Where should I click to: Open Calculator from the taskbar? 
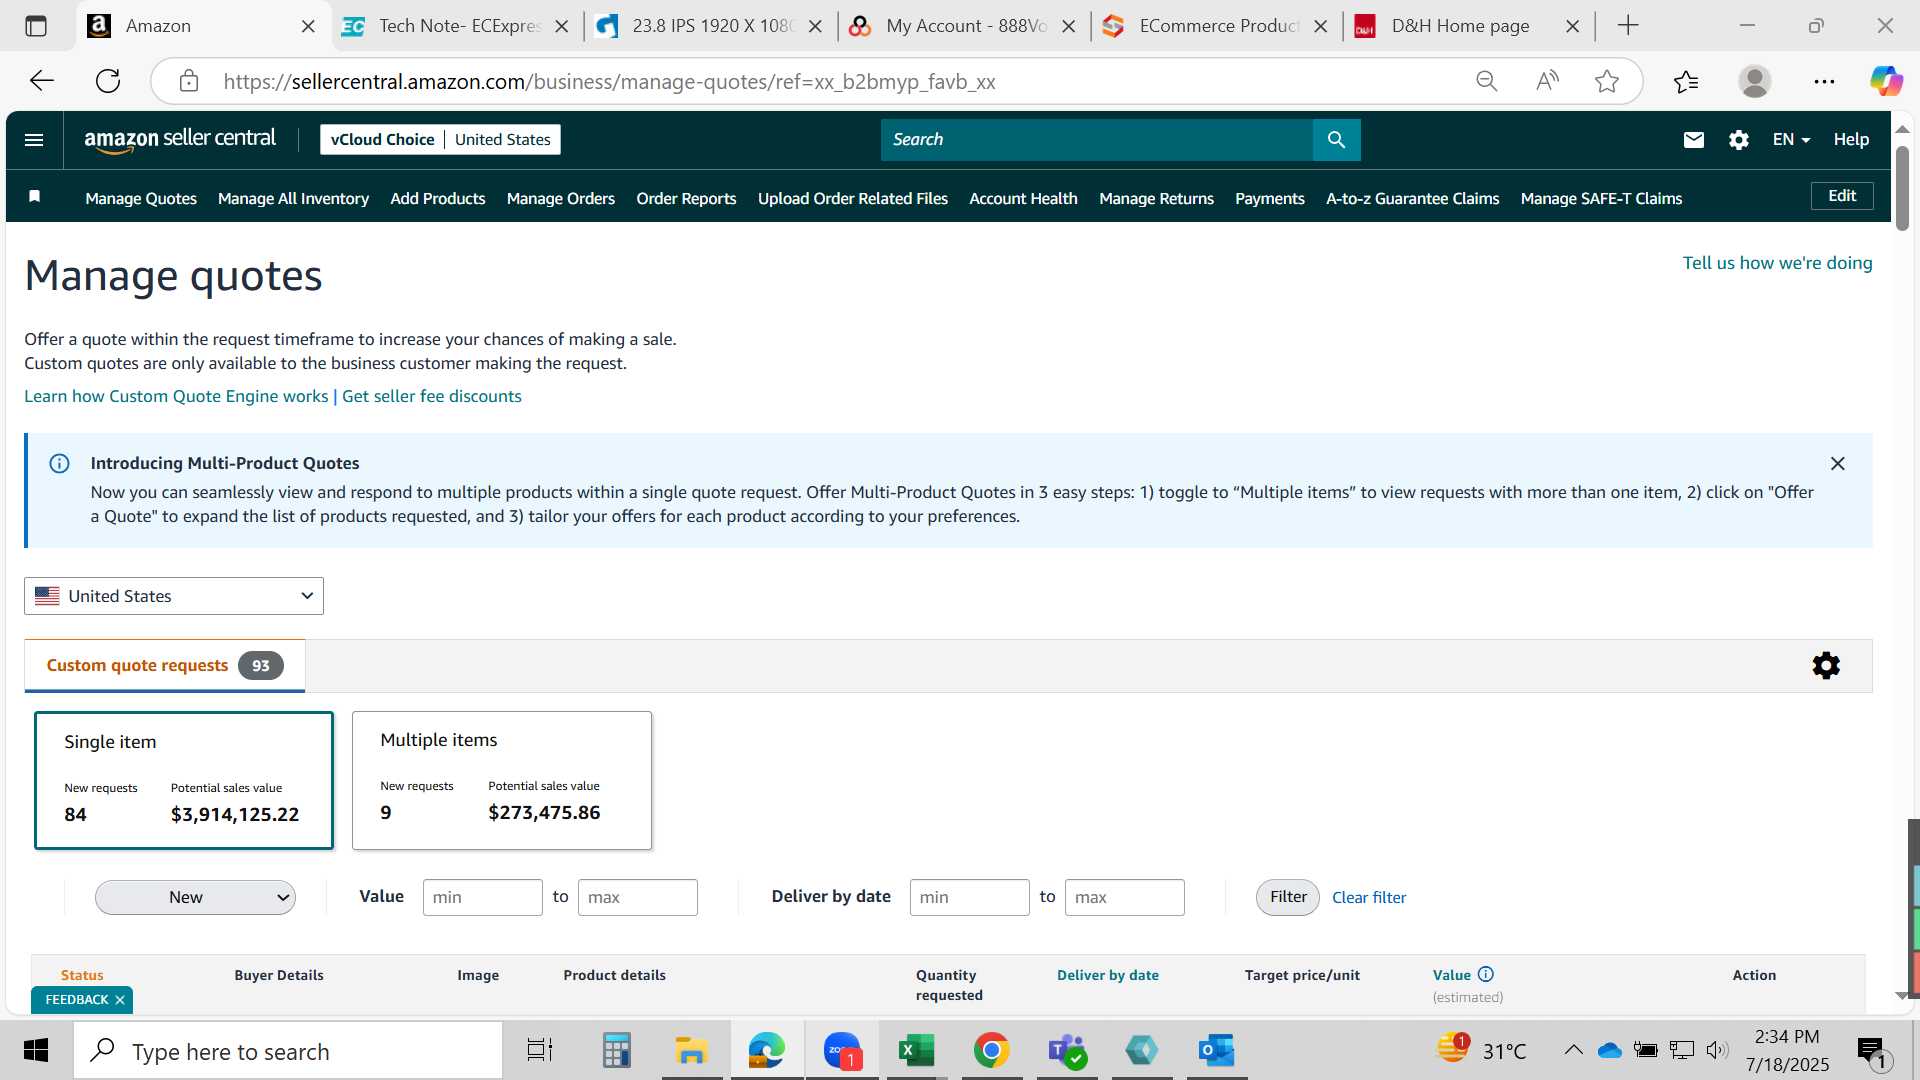coord(616,1051)
